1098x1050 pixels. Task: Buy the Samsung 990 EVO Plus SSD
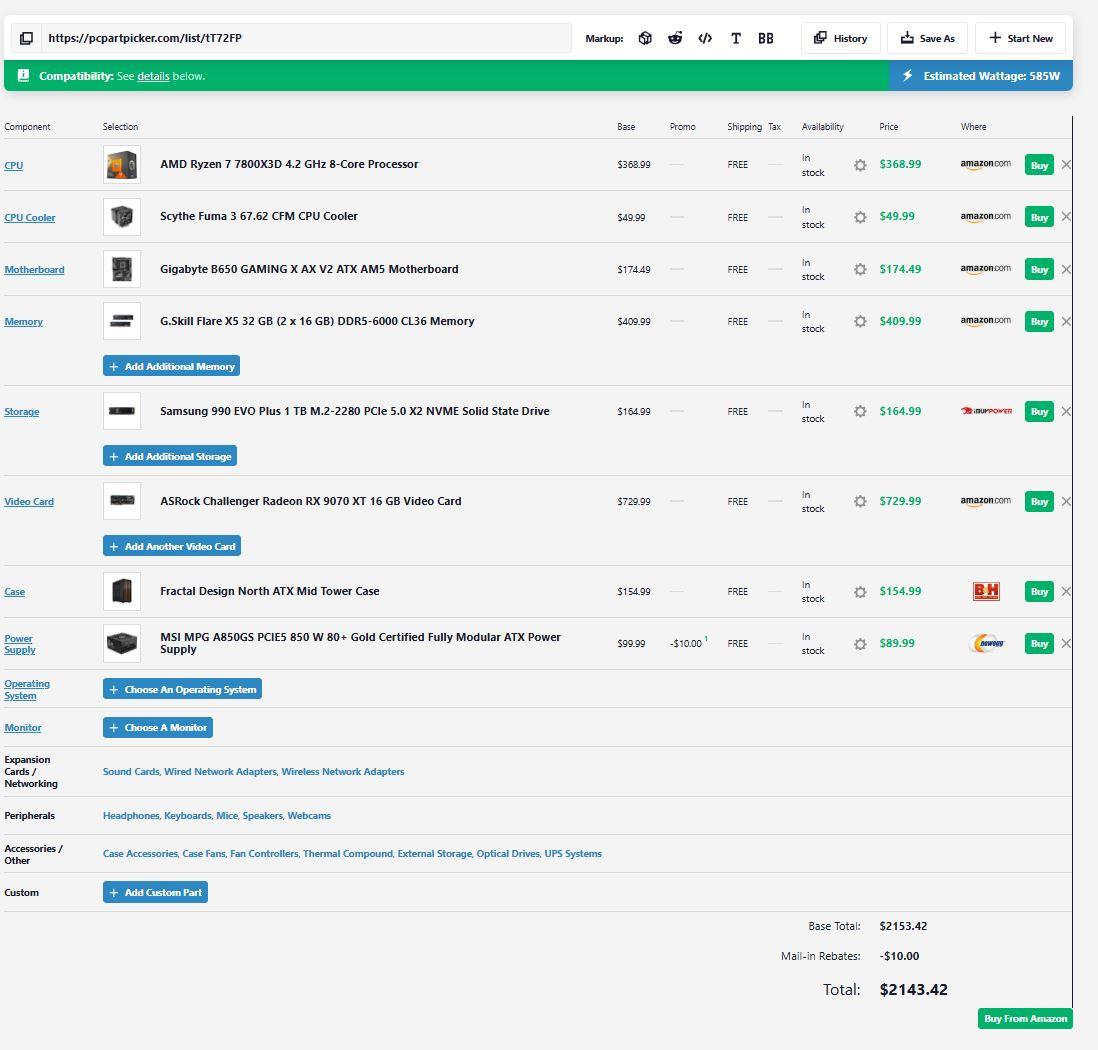pyautogui.click(x=1039, y=411)
